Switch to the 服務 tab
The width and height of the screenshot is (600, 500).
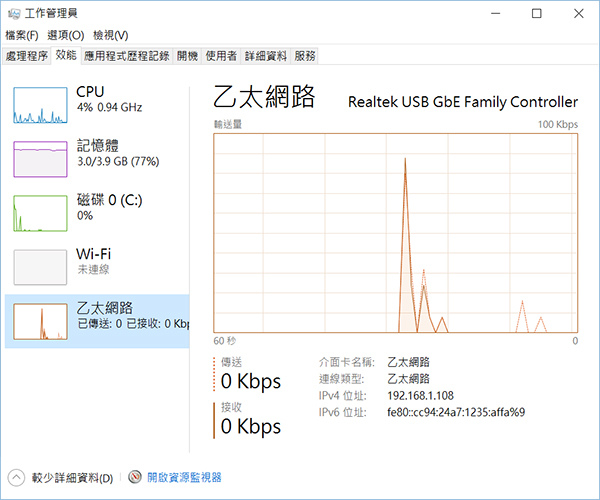[306, 56]
